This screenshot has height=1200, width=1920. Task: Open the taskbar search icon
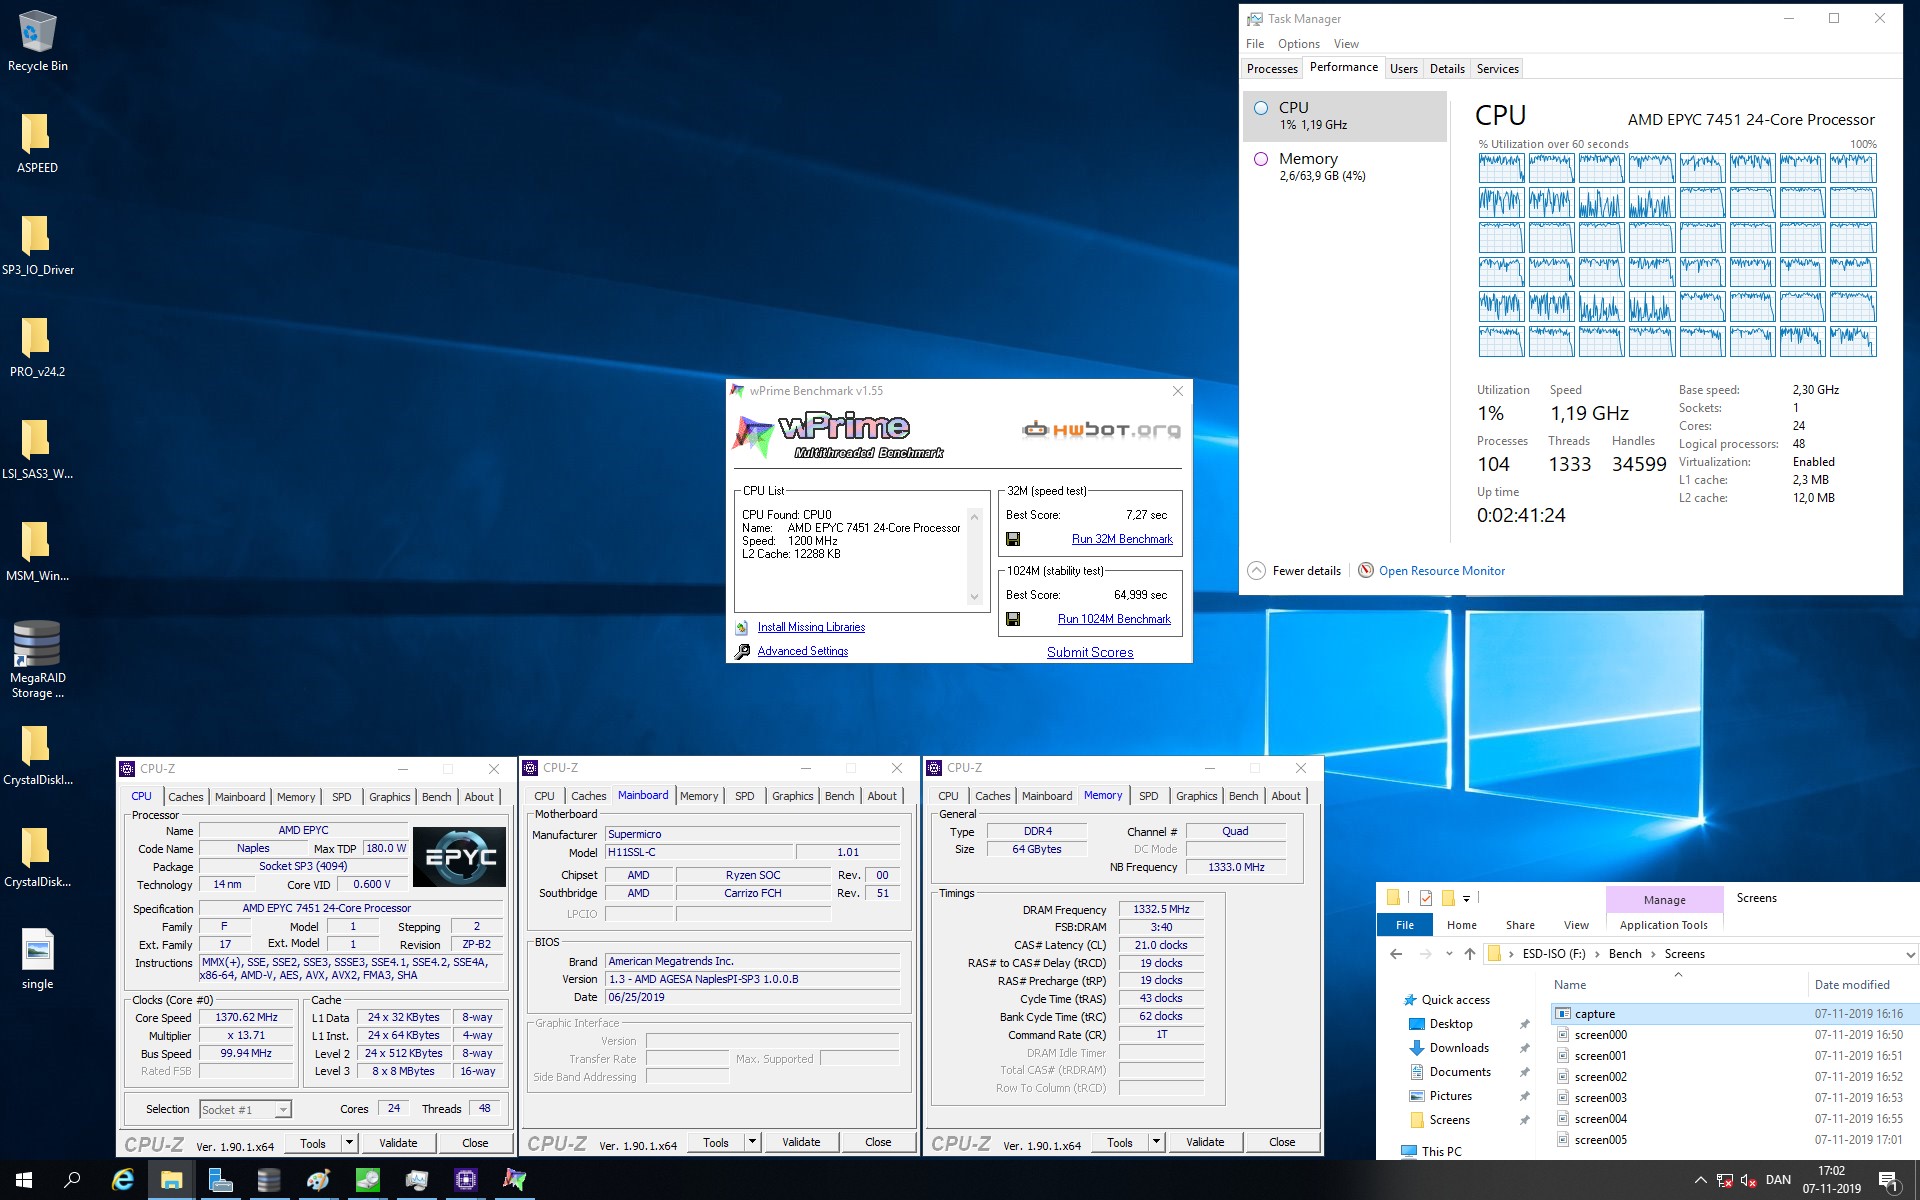72,1180
